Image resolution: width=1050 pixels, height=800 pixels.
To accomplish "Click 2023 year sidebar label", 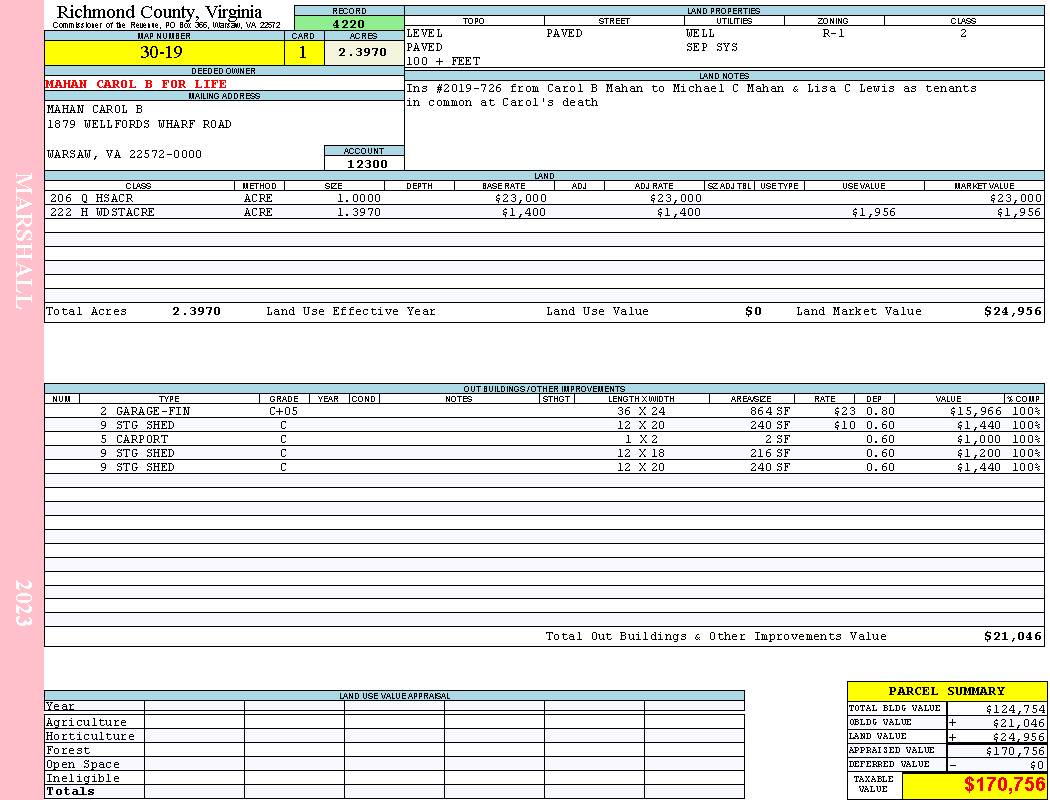I will tap(23, 603).
